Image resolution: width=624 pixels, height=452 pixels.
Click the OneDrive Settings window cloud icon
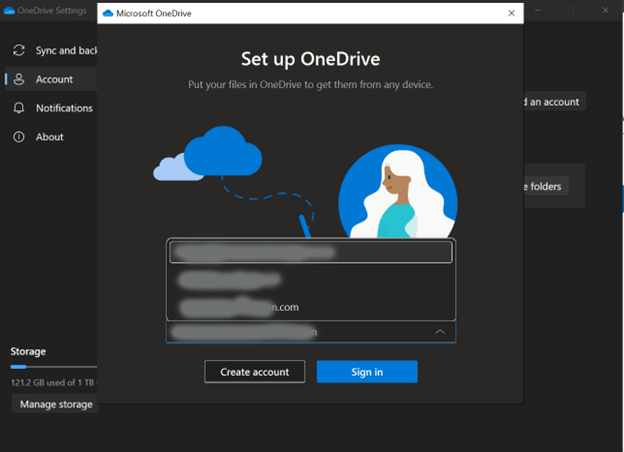pyautogui.click(x=9, y=11)
